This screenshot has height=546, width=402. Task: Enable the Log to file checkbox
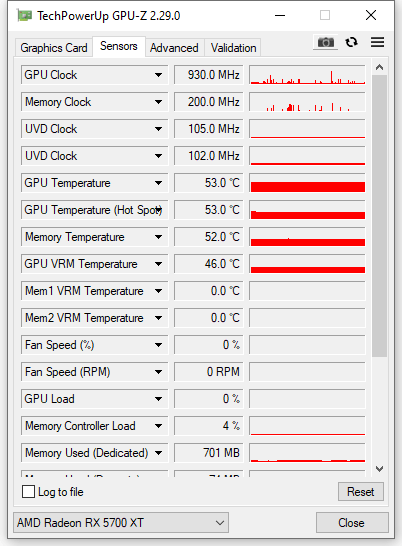(28, 492)
